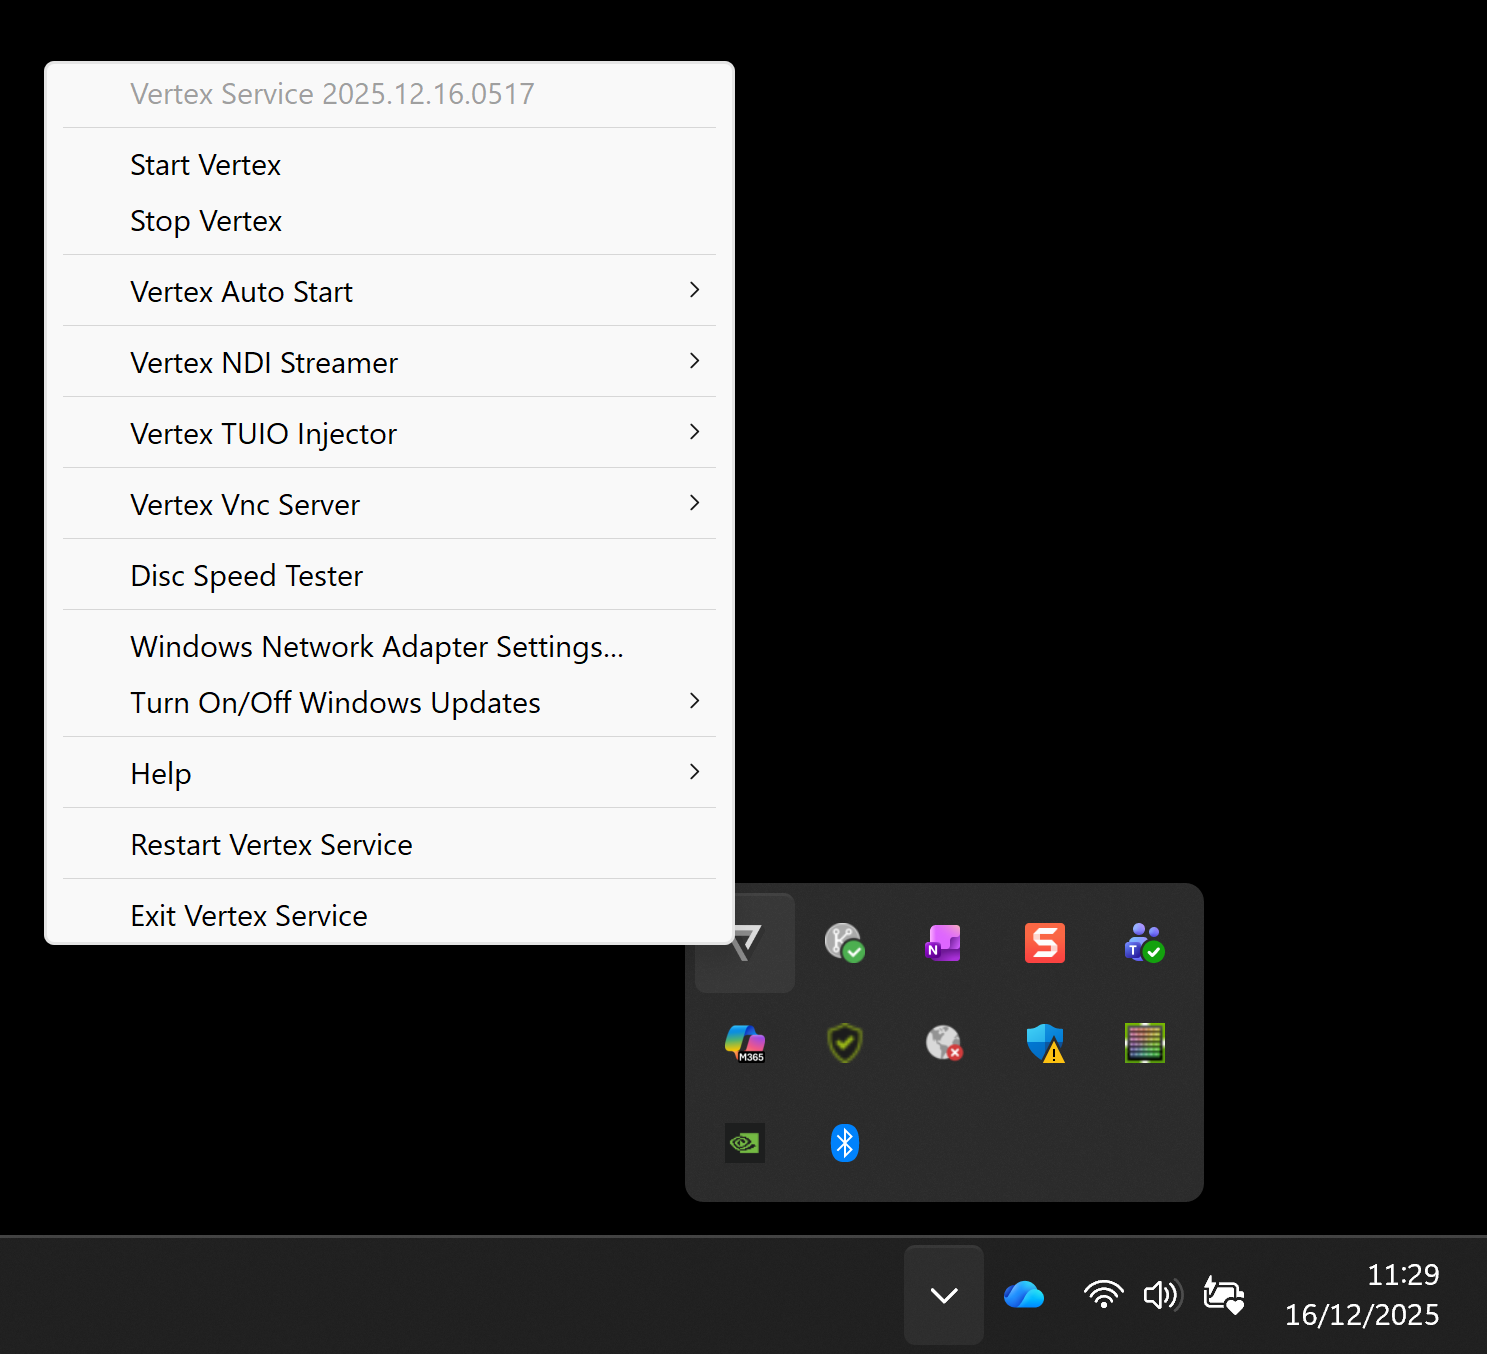Click the volume icon in the taskbar
Viewport: 1487px width, 1354px height.
click(1160, 1294)
